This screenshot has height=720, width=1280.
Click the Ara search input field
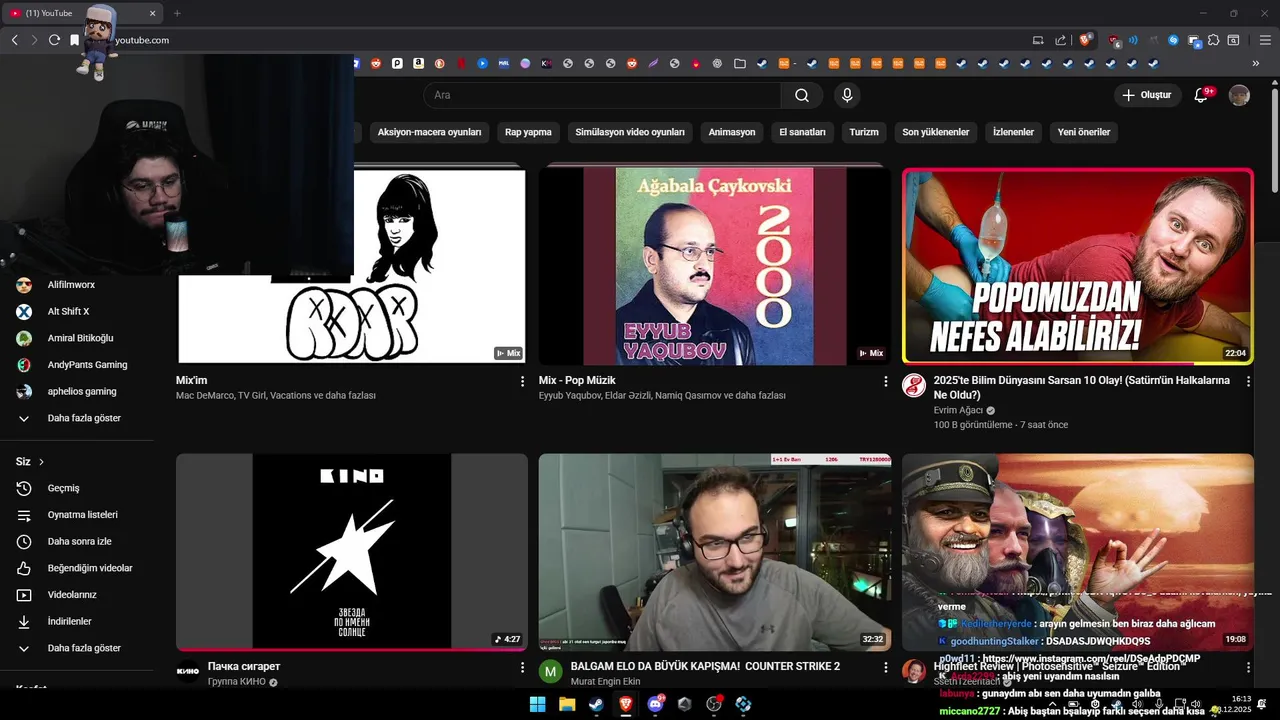coord(602,95)
